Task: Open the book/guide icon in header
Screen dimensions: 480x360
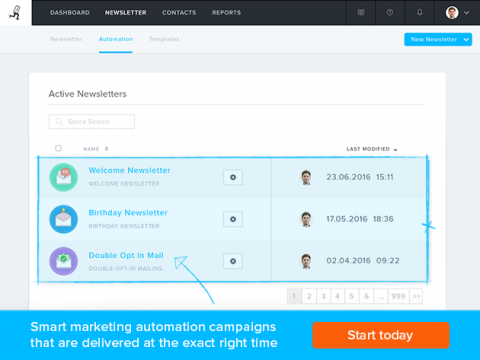Action: coord(361,12)
